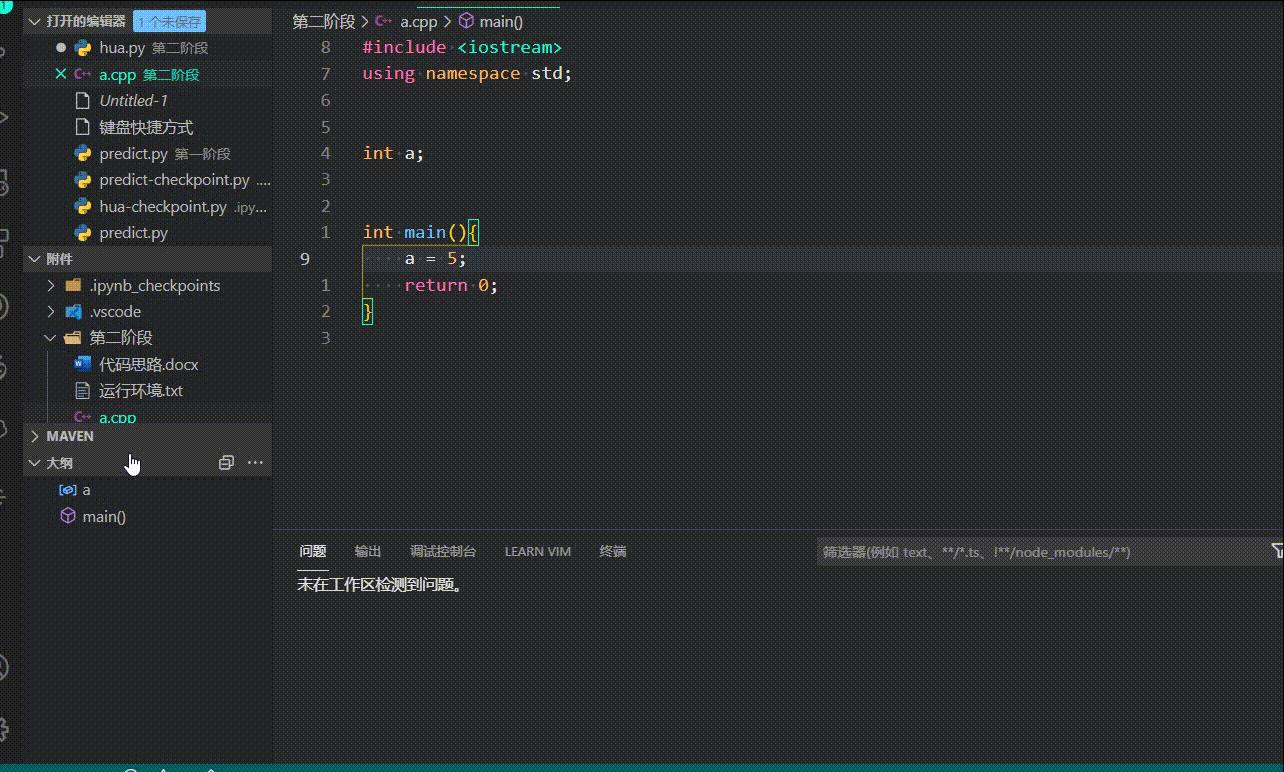The width and height of the screenshot is (1284, 772).
Task: Click the Python icon of predict-checkpoint.py
Action: tap(83, 180)
